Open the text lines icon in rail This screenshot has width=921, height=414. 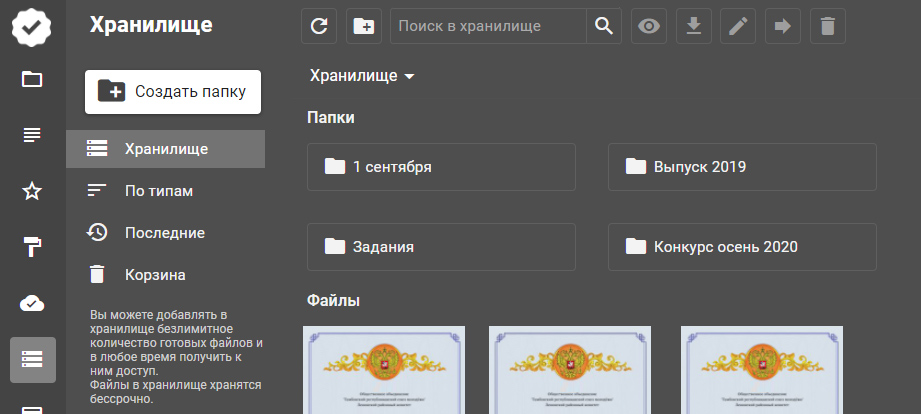[32, 135]
